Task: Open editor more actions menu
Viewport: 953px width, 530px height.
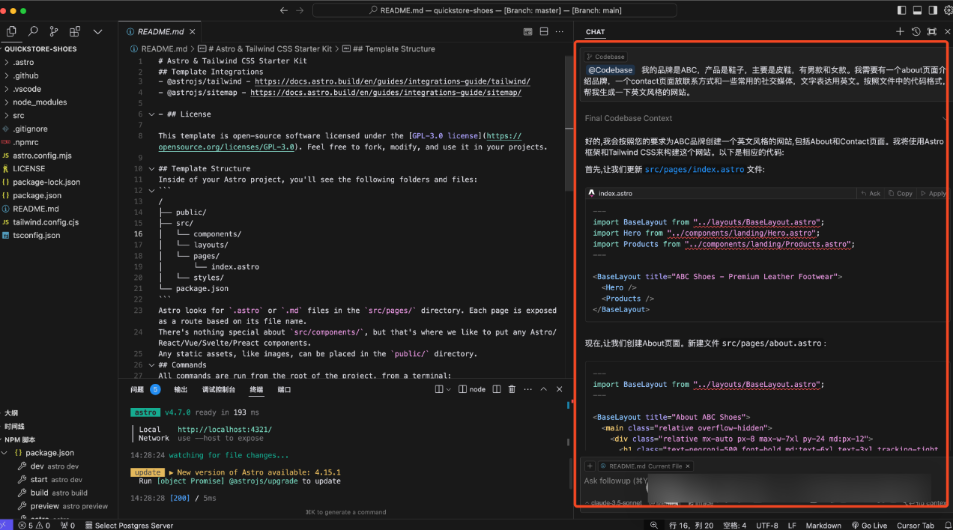Action: pos(560,32)
